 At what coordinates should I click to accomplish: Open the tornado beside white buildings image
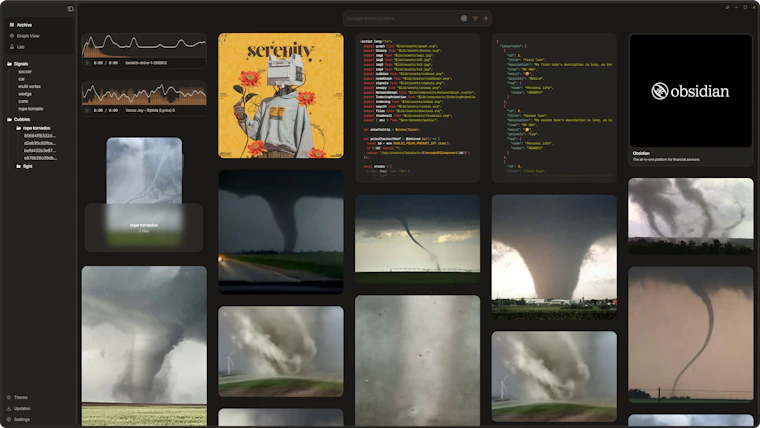click(554, 257)
